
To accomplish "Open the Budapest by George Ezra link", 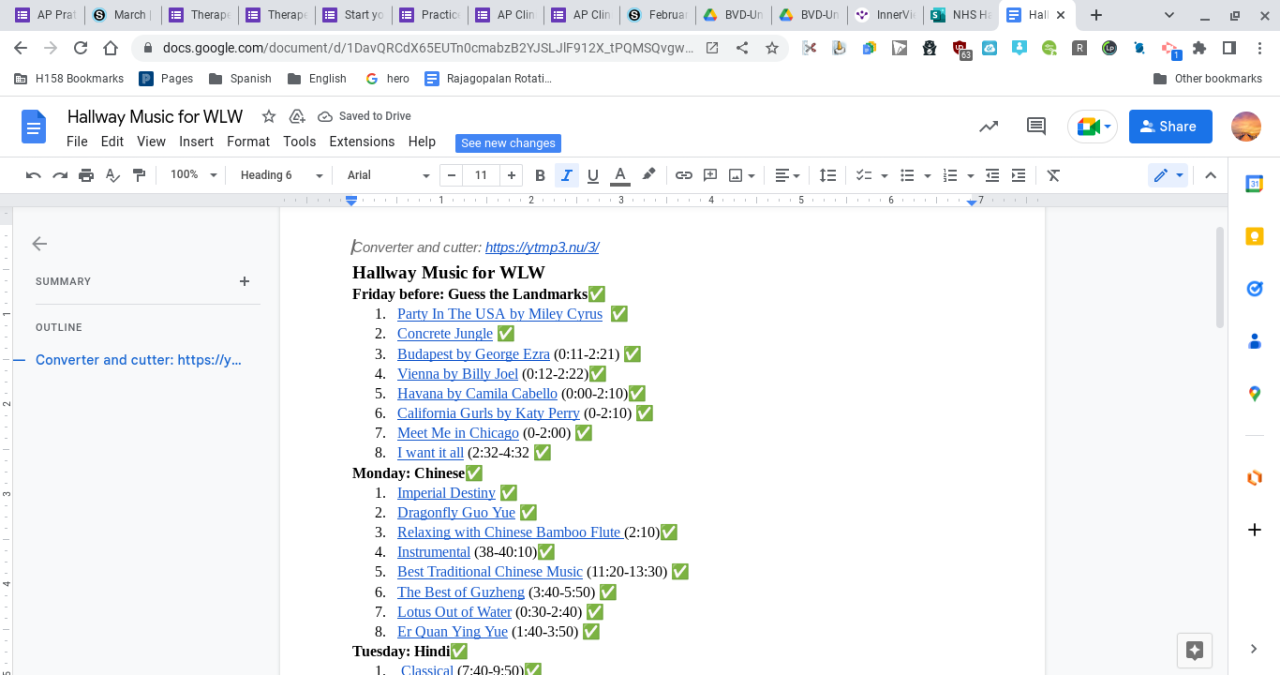I will pos(473,354).
